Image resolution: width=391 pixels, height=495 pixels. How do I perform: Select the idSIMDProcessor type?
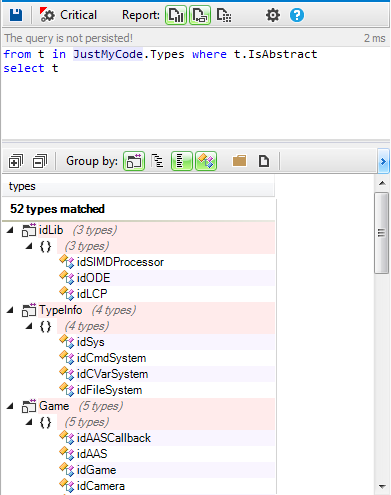120,262
